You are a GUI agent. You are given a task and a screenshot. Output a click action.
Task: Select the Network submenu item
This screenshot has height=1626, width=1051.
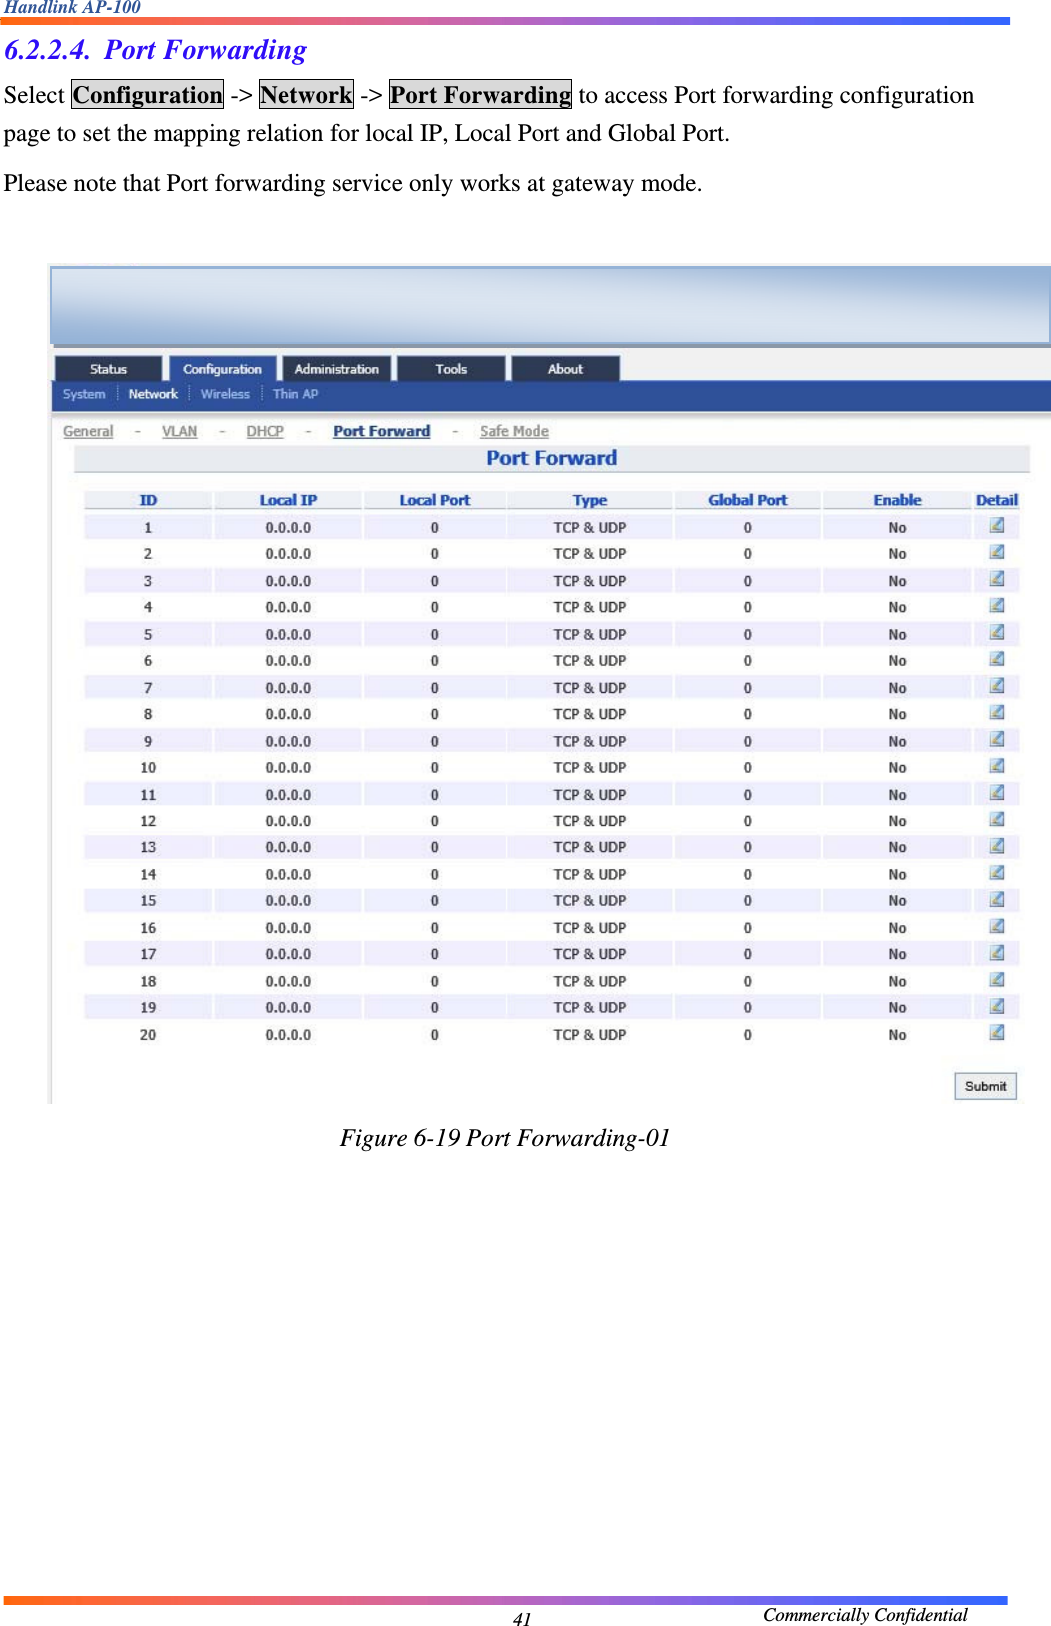[153, 394]
